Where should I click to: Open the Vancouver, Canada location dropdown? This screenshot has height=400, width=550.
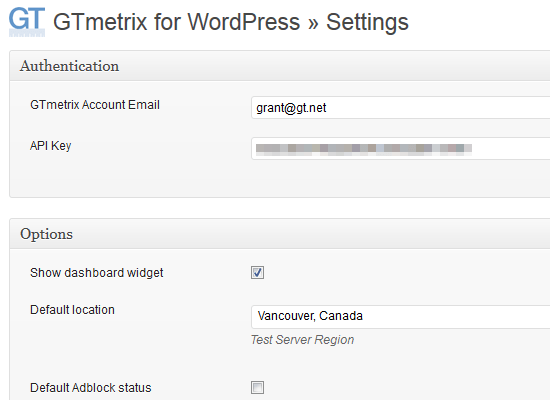point(401,316)
